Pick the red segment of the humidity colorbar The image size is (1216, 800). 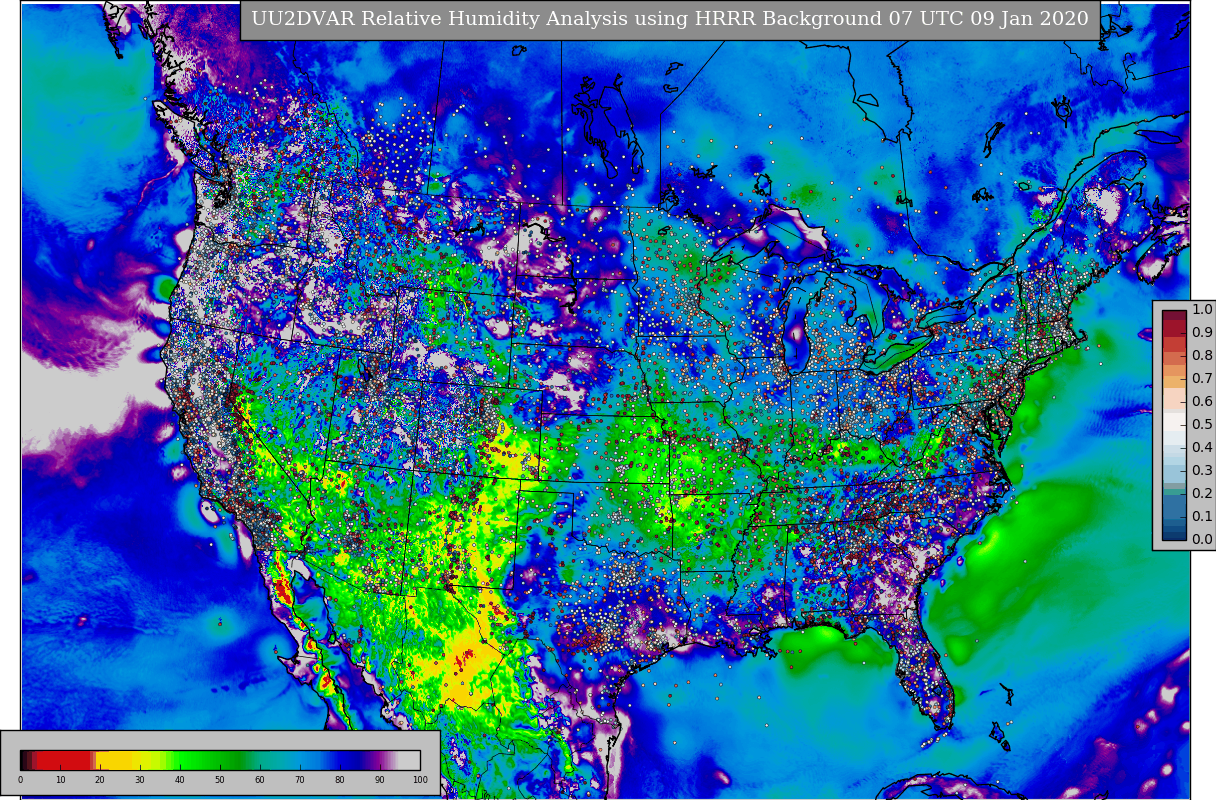(63, 760)
